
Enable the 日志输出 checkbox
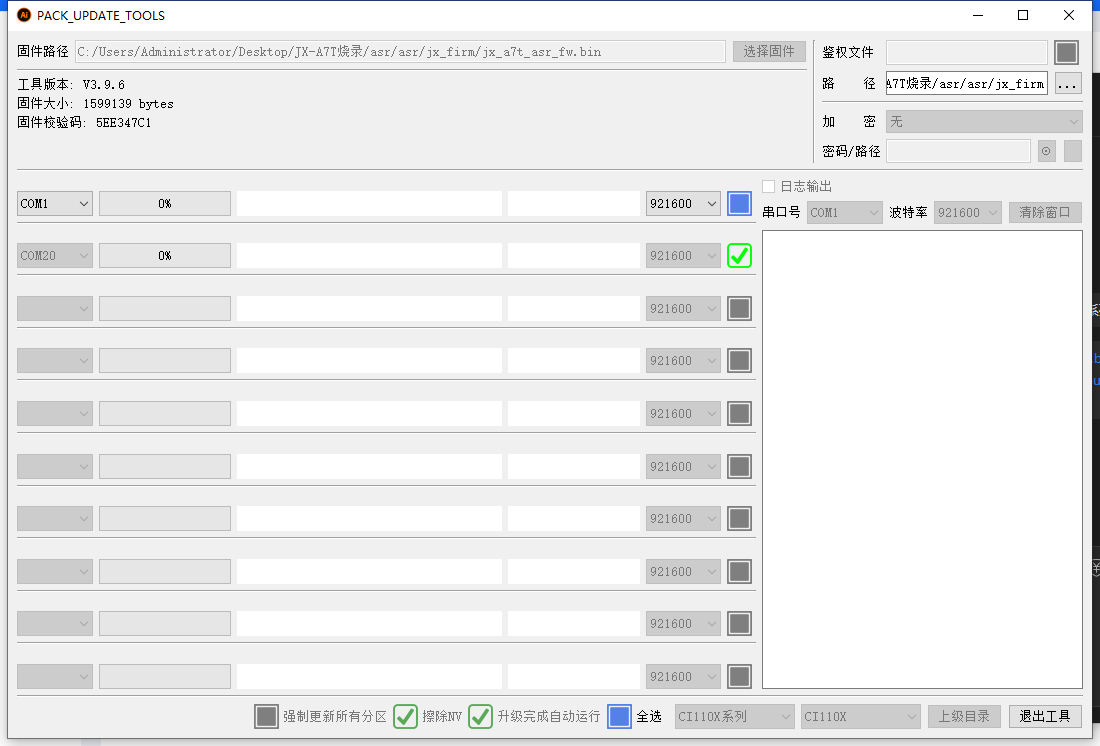[768, 186]
